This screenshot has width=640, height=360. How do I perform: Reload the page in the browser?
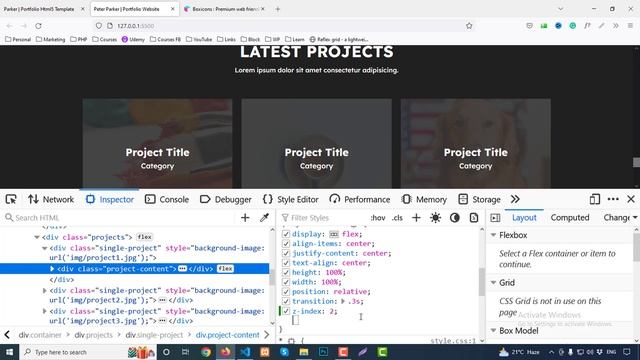[x=38, y=26]
